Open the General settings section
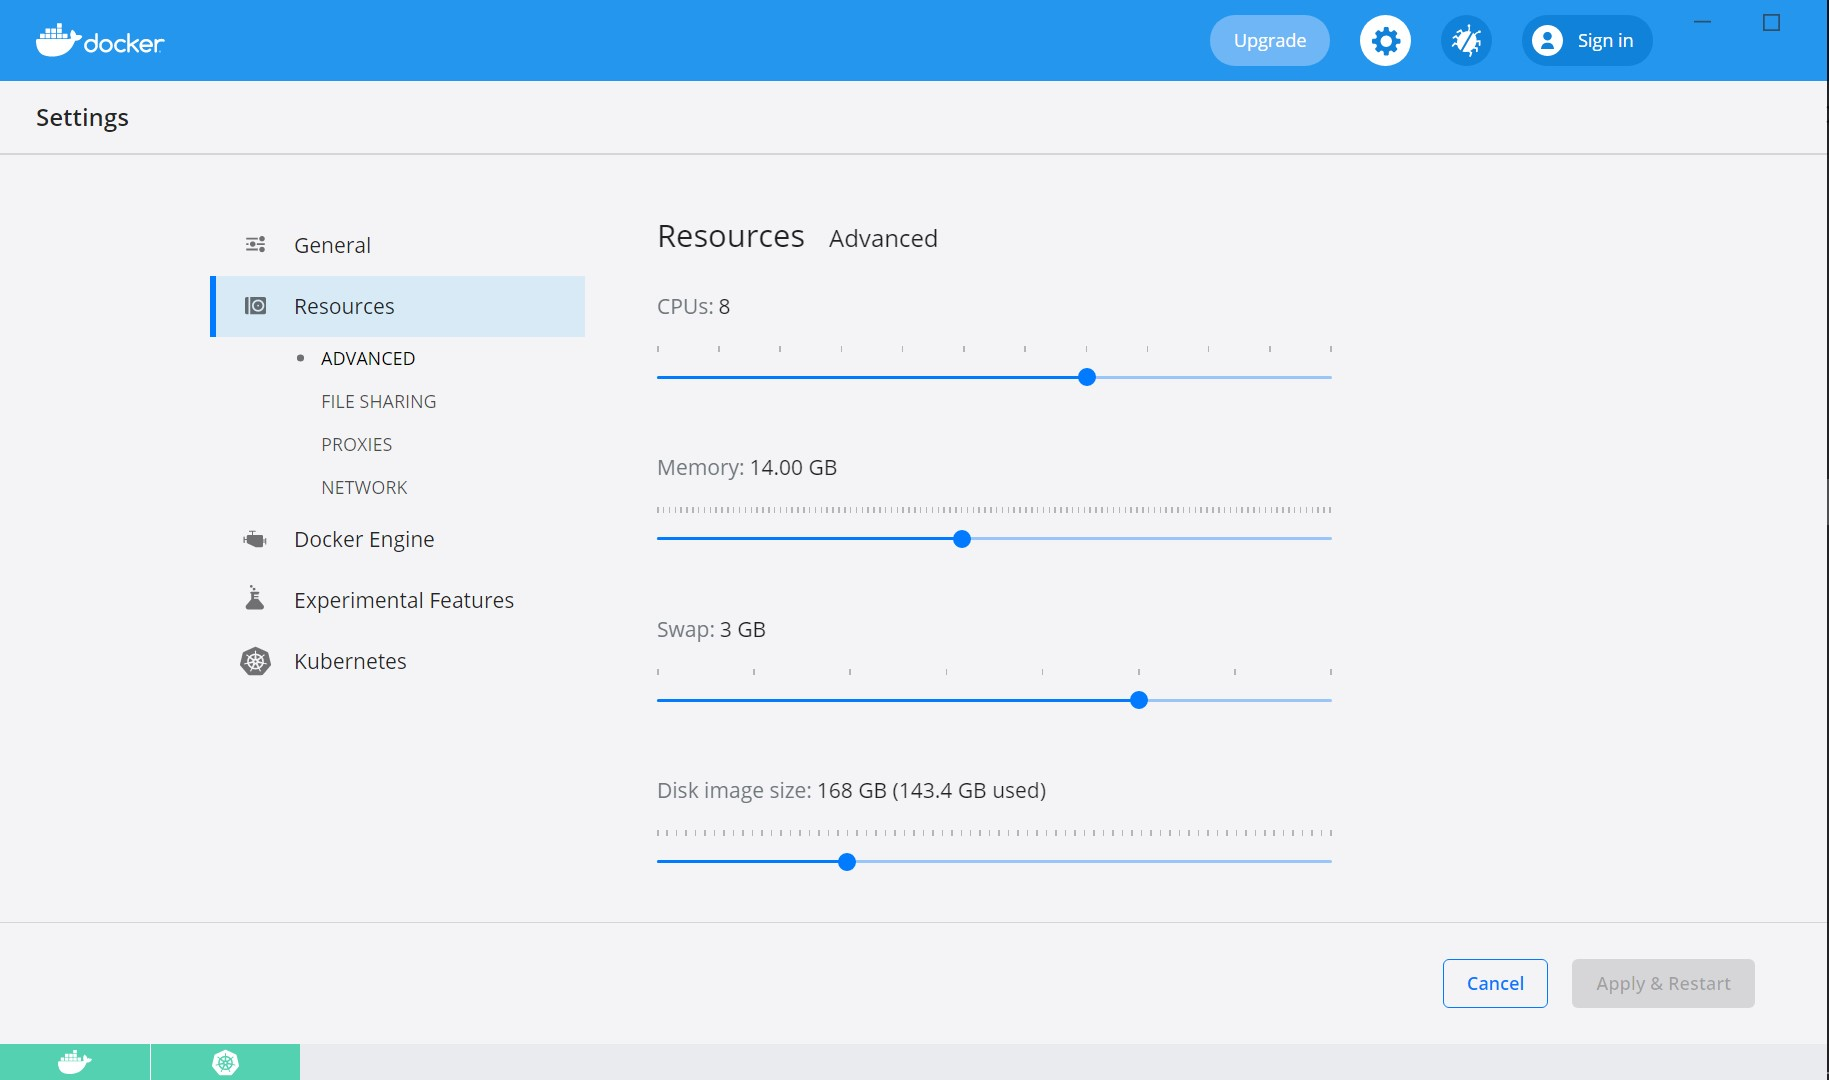 click(332, 245)
